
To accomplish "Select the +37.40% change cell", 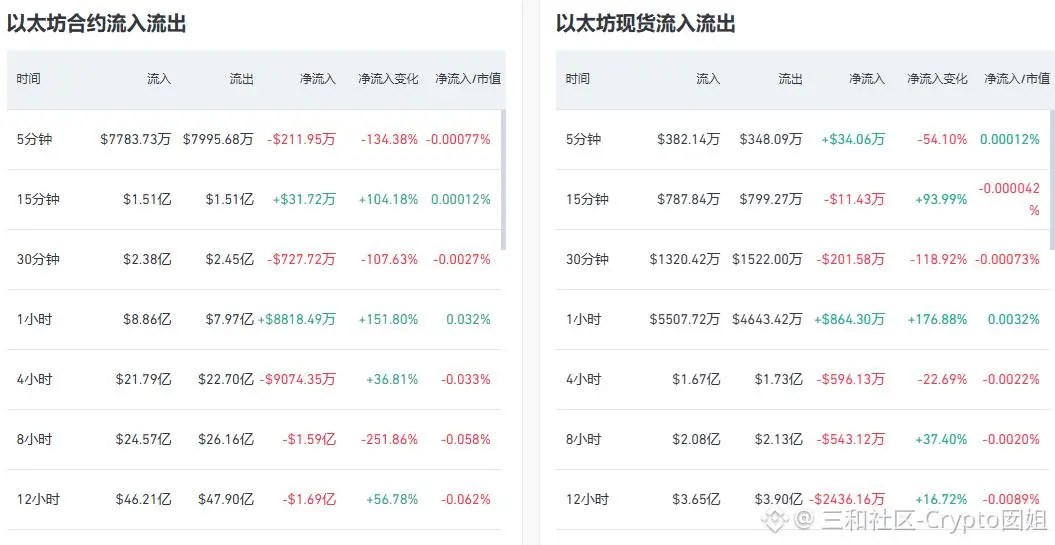I will [x=941, y=439].
